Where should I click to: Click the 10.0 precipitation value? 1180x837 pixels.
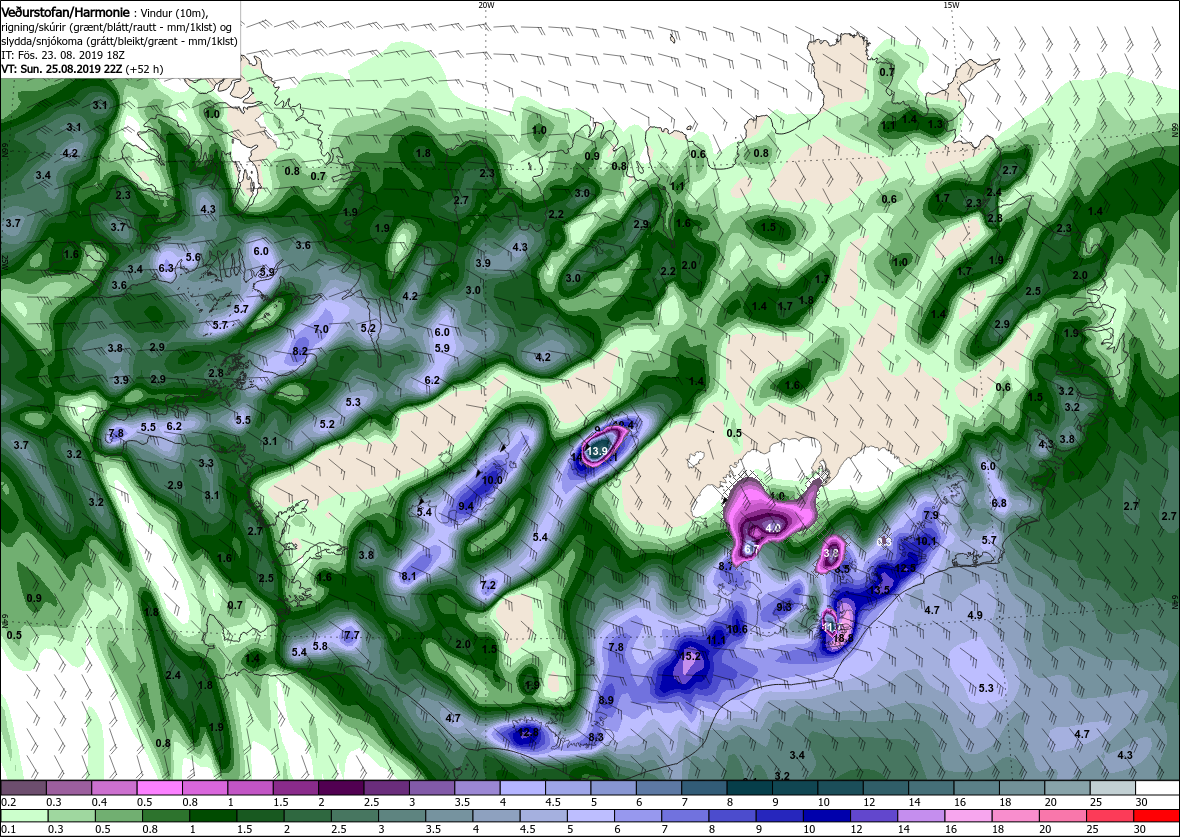click(491, 480)
